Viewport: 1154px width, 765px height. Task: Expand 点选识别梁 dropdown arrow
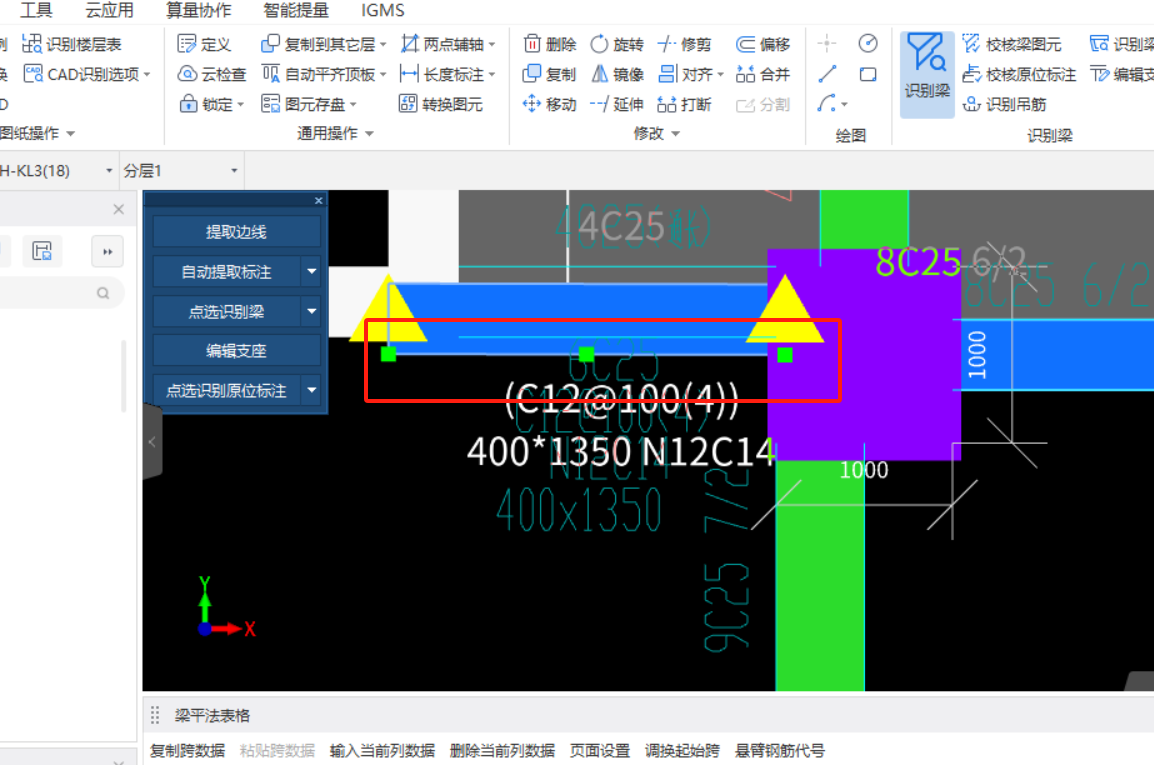(312, 311)
